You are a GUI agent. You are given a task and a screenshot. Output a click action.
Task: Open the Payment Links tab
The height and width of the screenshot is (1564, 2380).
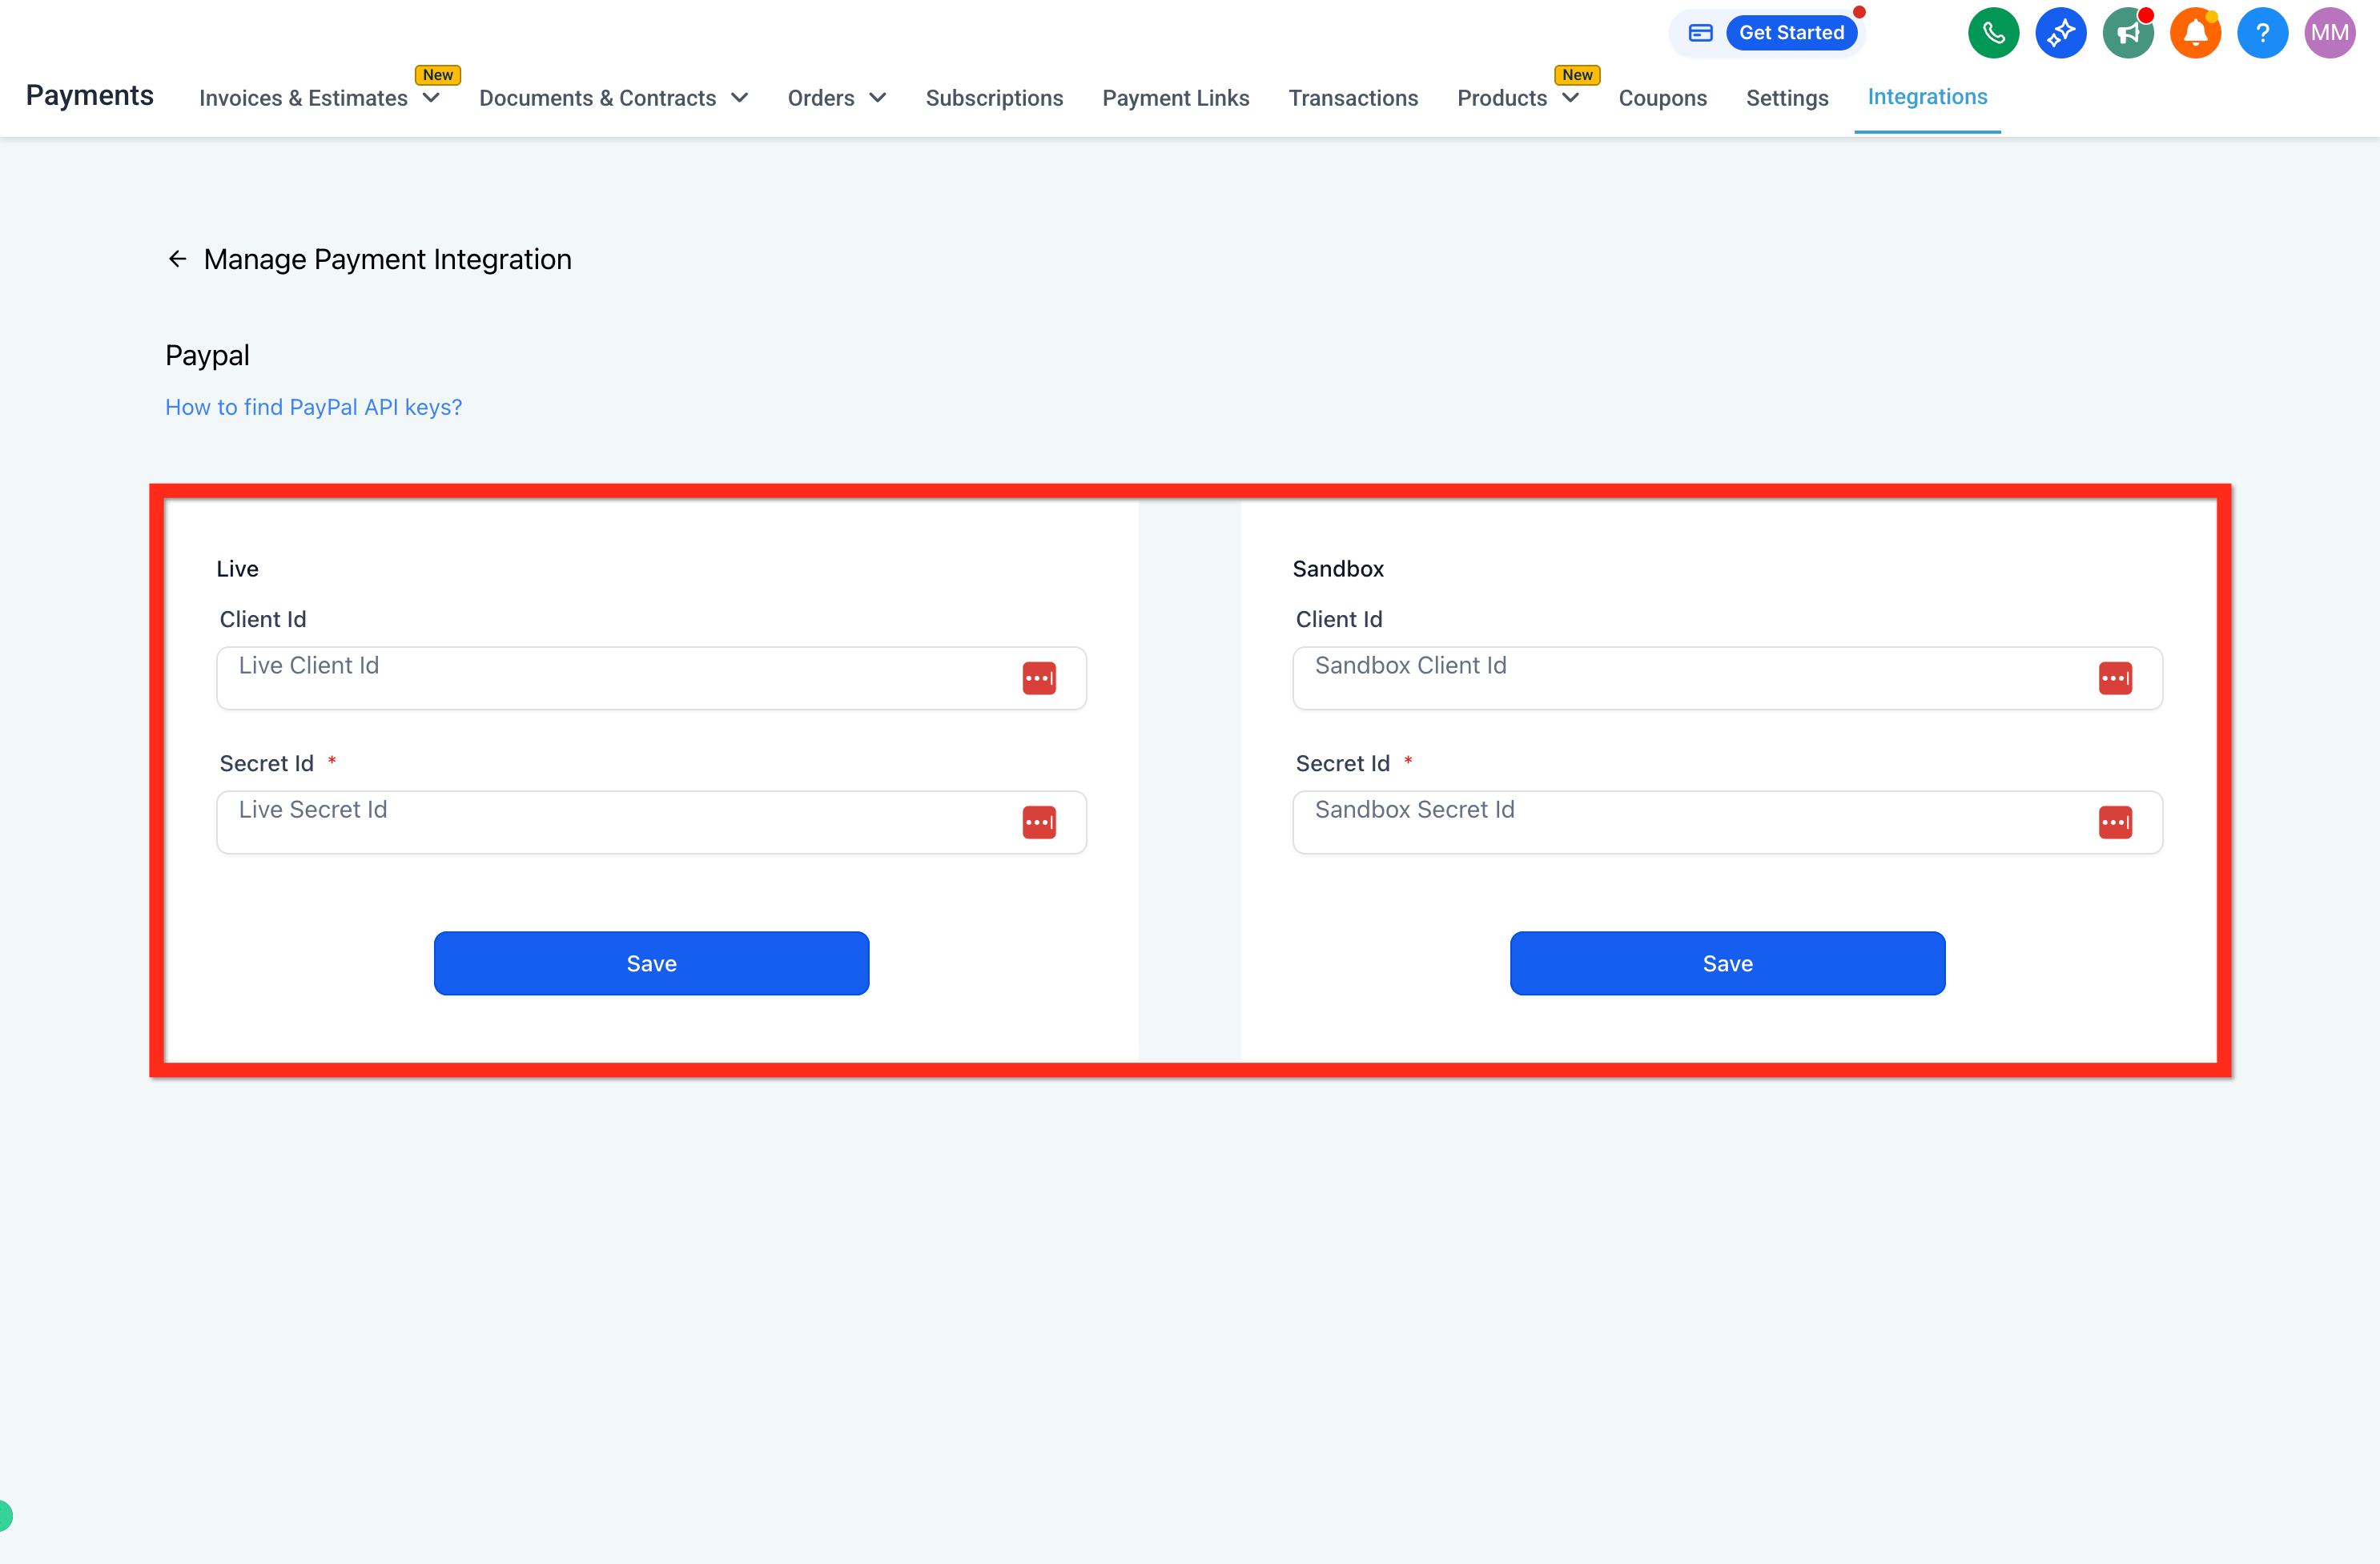pyautogui.click(x=1175, y=98)
